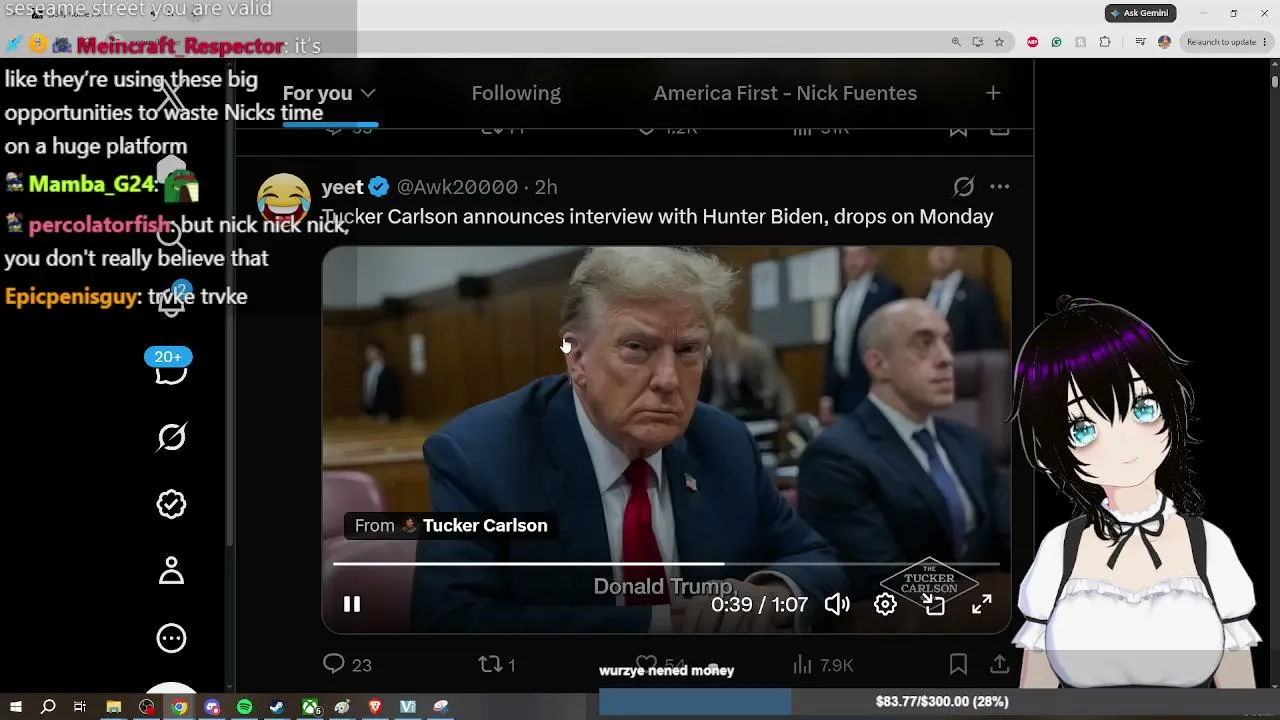The image size is (1280, 720).
Task: Switch to the Following tab
Action: [516, 93]
